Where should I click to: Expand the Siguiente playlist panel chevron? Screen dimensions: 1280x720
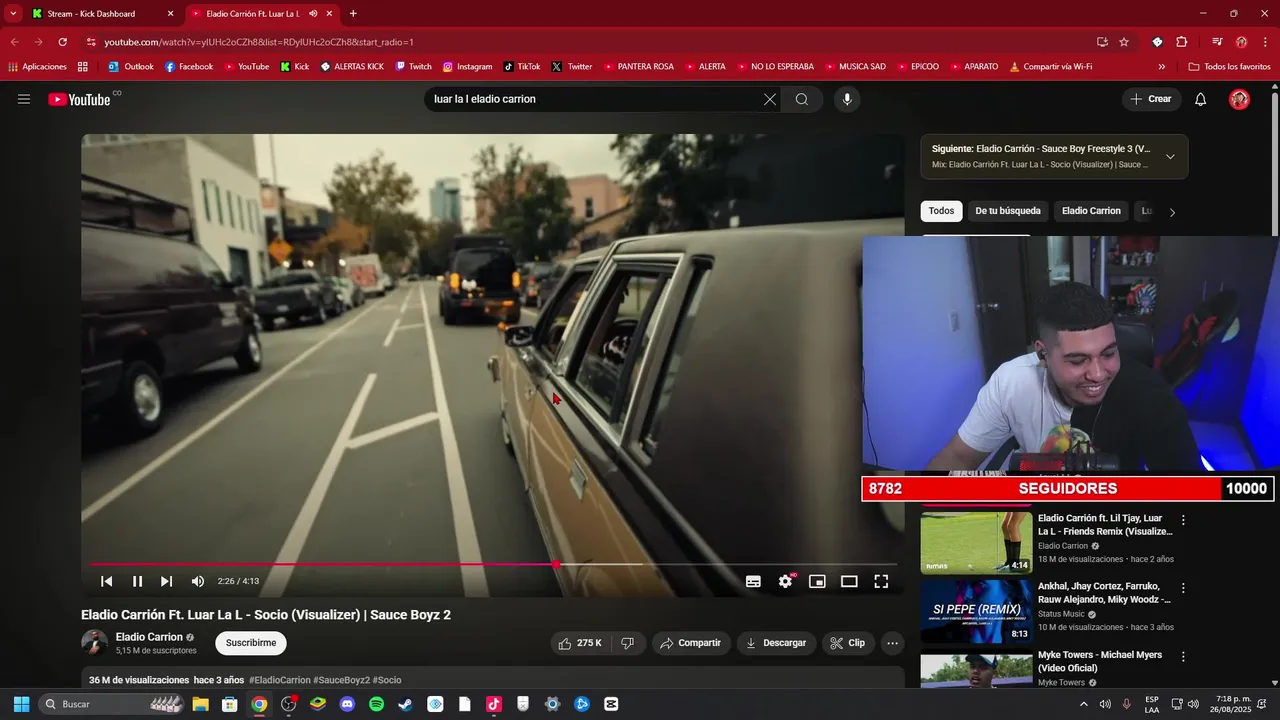[x=1170, y=156]
